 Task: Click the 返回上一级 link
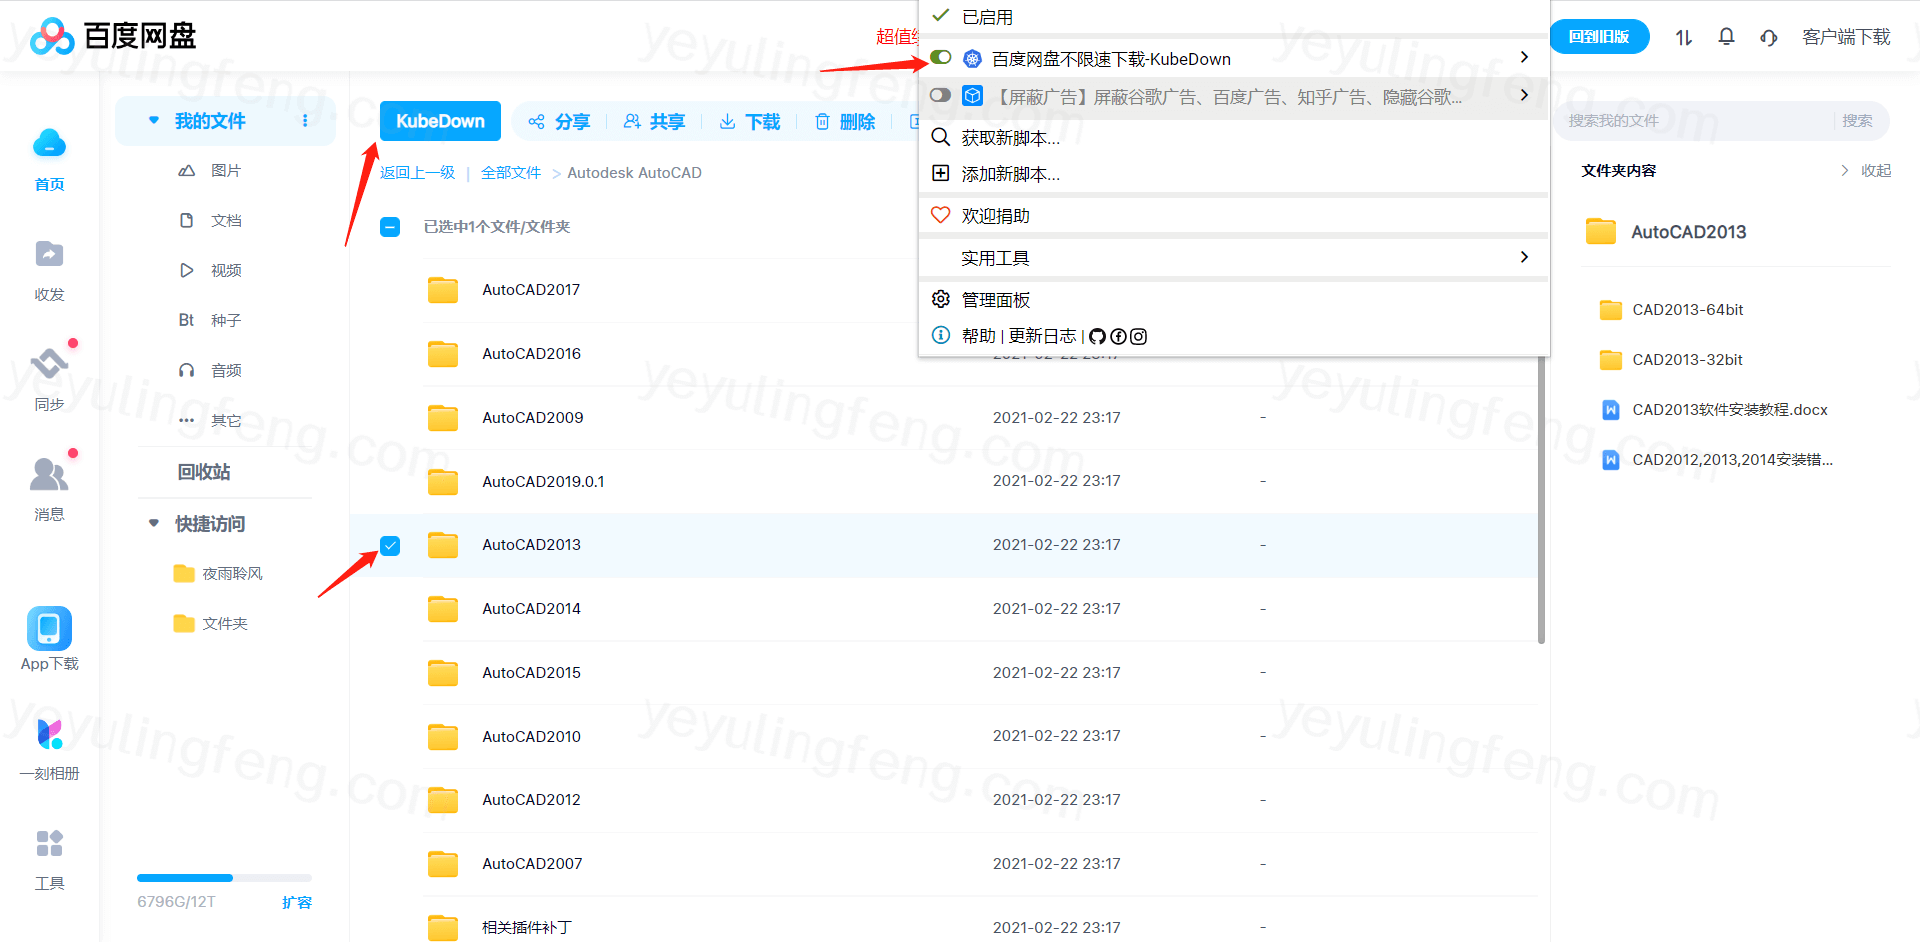tap(418, 173)
